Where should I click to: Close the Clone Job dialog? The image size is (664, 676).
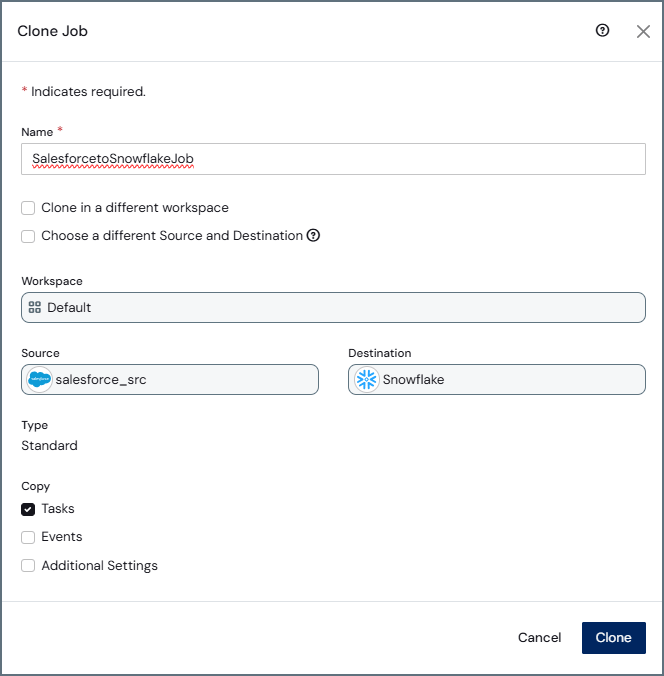pyautogui.click(x=643, y=31)
